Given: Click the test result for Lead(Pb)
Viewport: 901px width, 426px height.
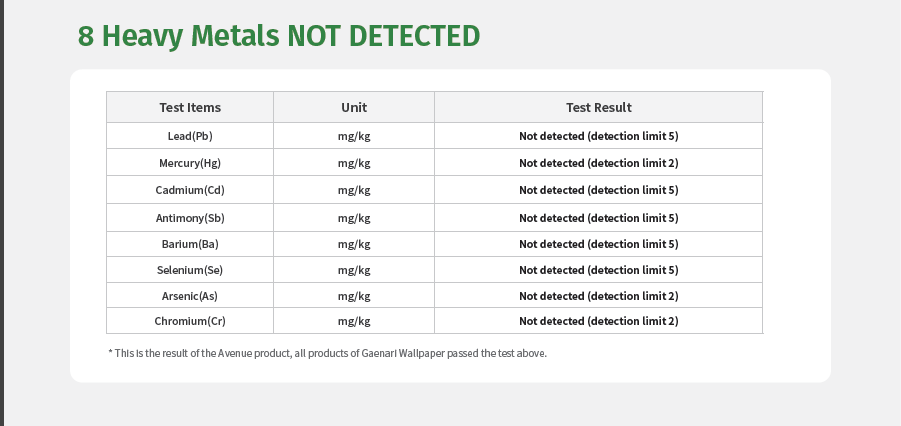Looking at the screenshot, I should pos(598,136).
